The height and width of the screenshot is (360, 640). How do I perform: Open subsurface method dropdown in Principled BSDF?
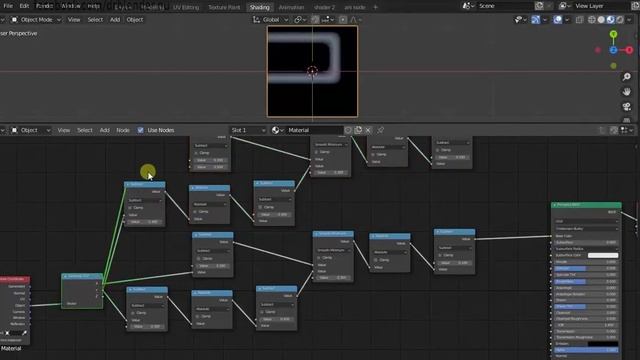tap(586, 229)
